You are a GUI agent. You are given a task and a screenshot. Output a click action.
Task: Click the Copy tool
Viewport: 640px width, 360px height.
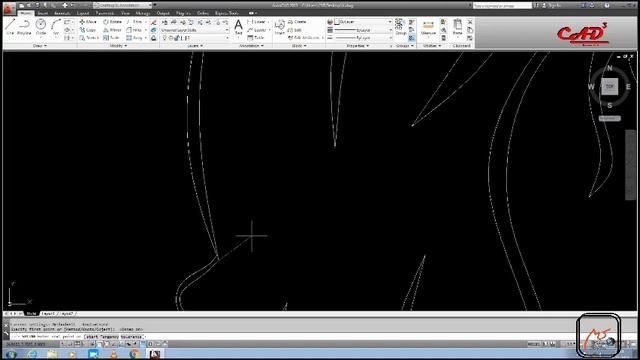(x=88, y=30)
